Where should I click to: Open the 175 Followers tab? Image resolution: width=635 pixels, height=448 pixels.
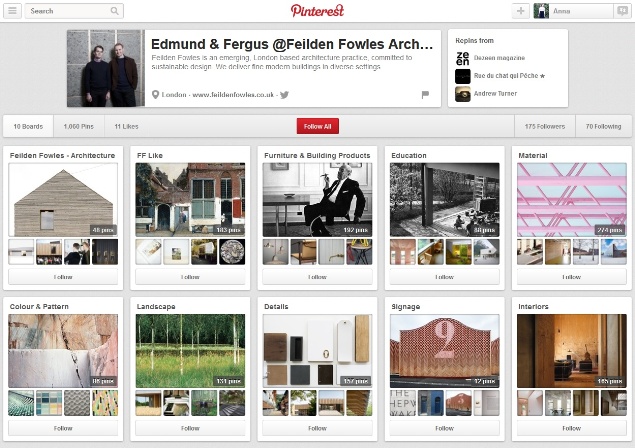click(545, 126)
